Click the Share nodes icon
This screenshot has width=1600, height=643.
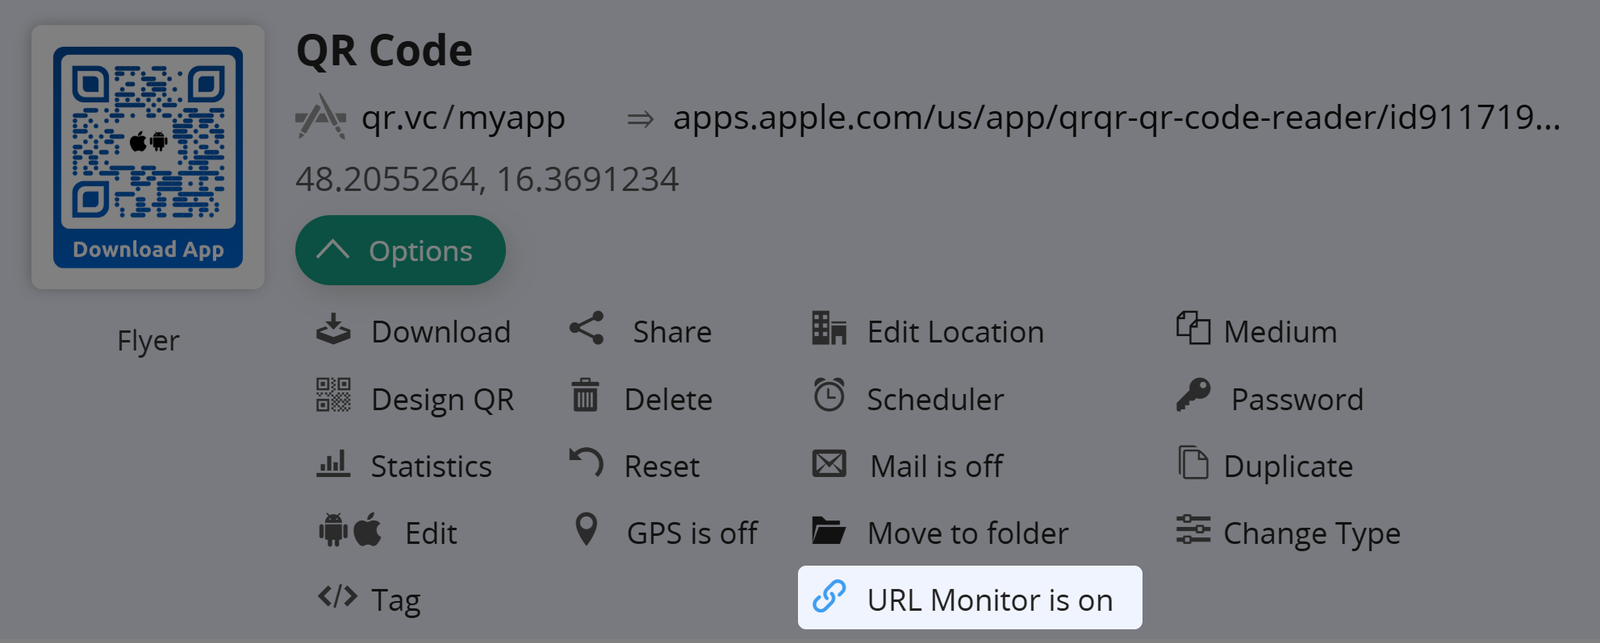pos(587,329)
